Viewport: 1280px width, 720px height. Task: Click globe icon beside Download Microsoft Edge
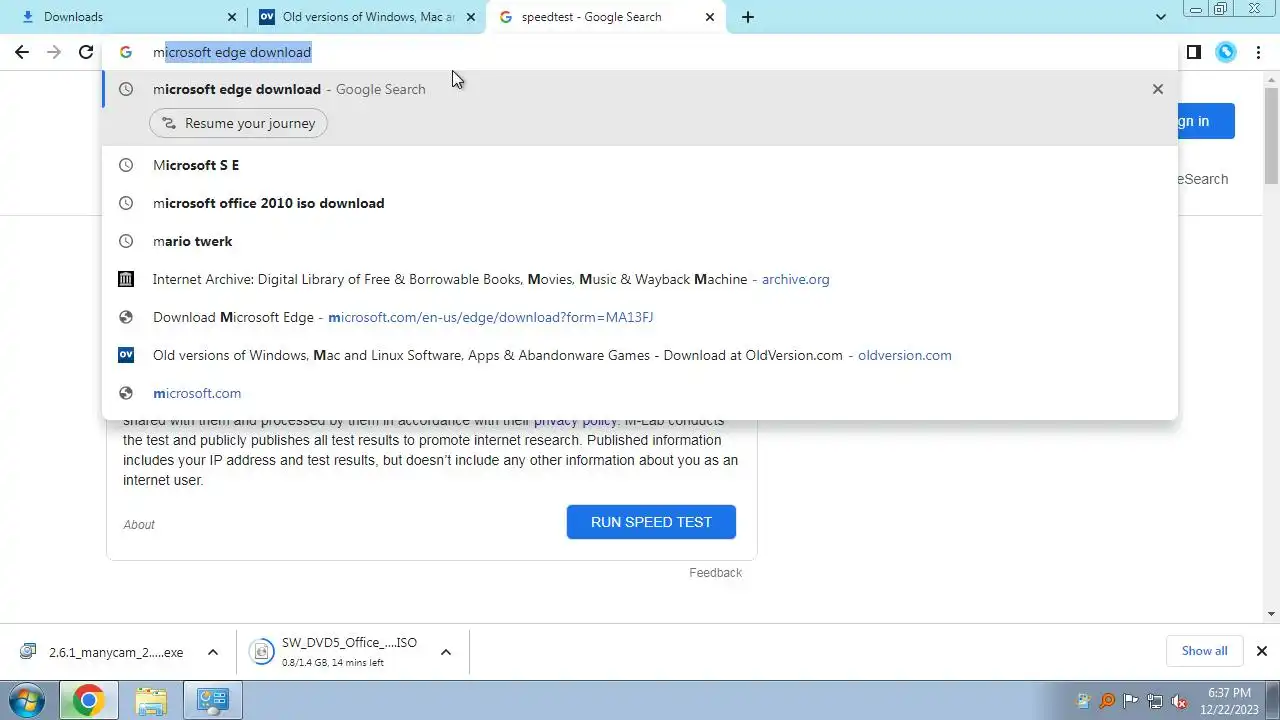click(126, 317)
